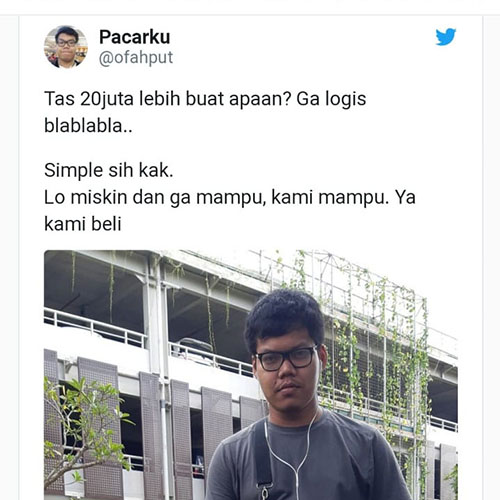The width and height of the screenshot is (500, 500).
Task: Open the @ofahput handle link
Action: tap(136, 58)
